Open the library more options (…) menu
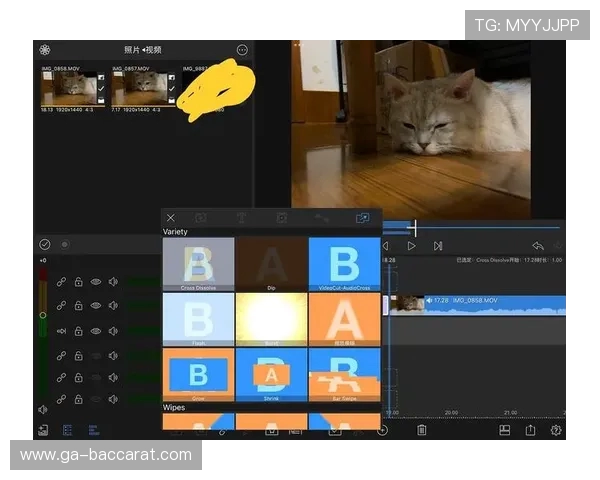The height and width of the screenshot is (480, 600). pos(242,50)
